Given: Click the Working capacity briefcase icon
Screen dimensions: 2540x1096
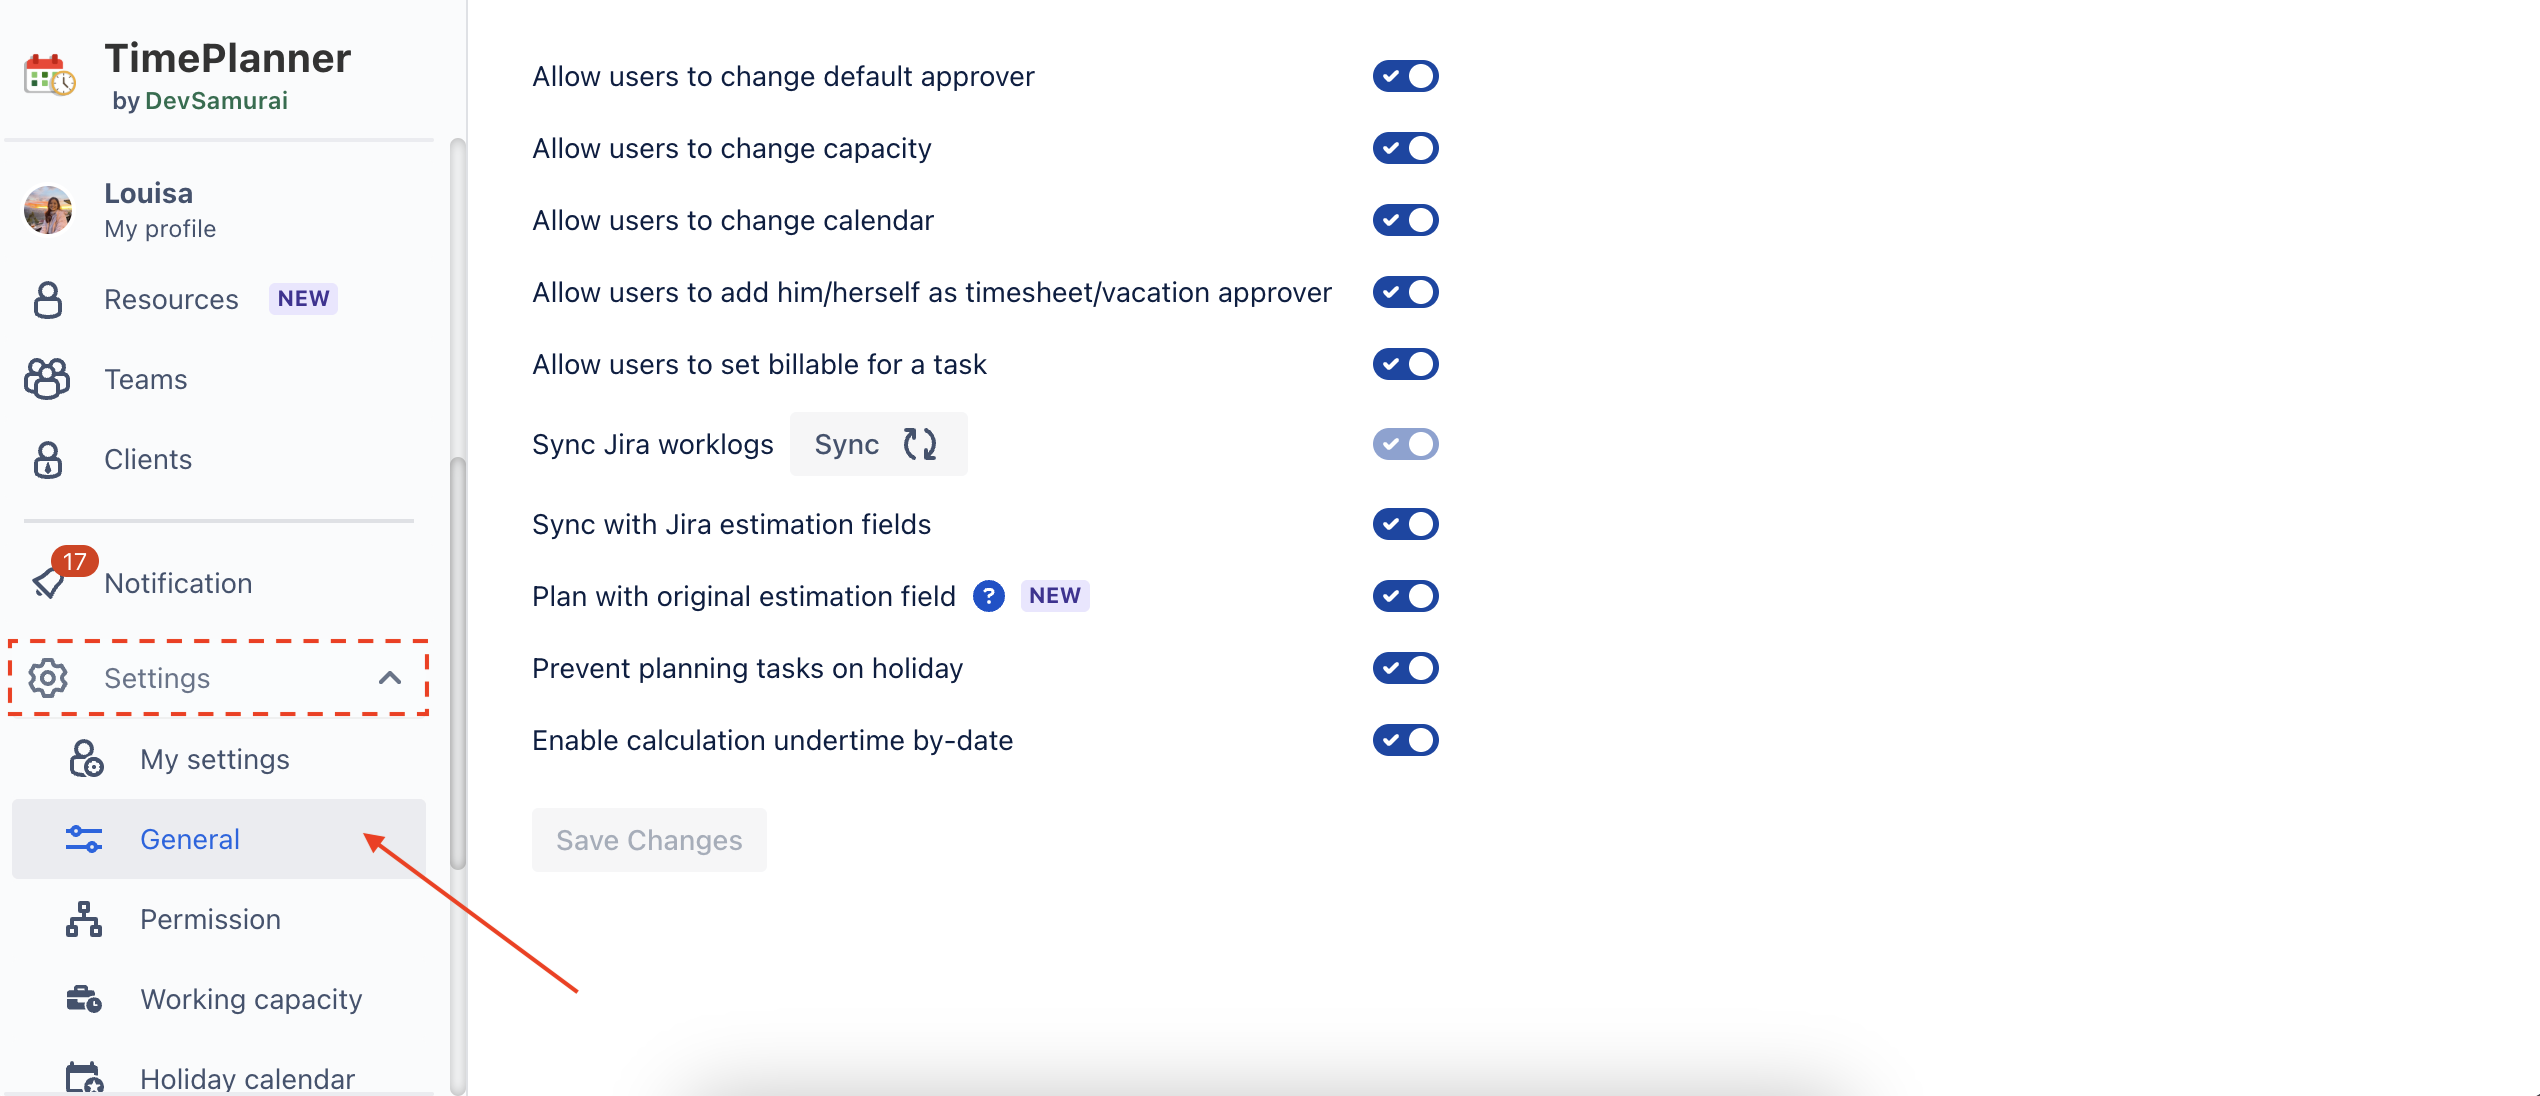Looking at the screenshot, I should (x=84, y=999).
